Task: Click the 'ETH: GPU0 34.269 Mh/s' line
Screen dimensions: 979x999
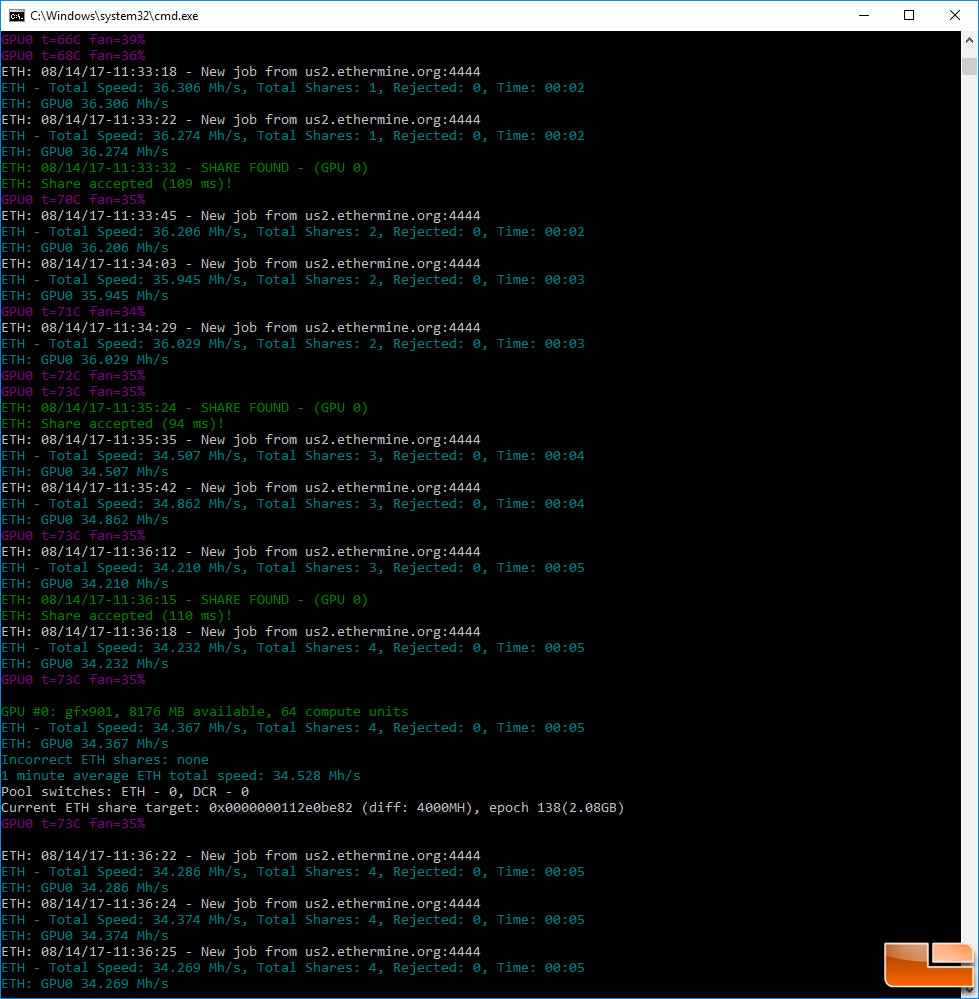Action: [85, 984]
